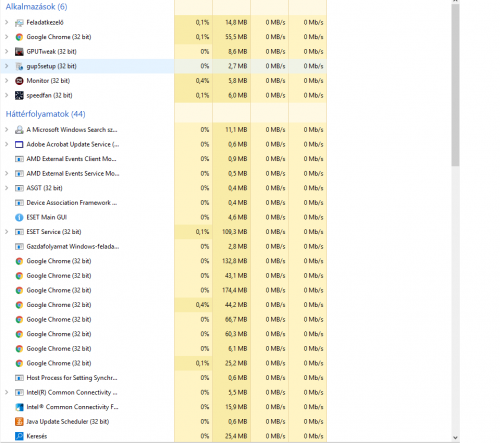Click the gup5setup installer icon
The height and width of the screenshot is (443, 500).
click(x=19, y=66)
